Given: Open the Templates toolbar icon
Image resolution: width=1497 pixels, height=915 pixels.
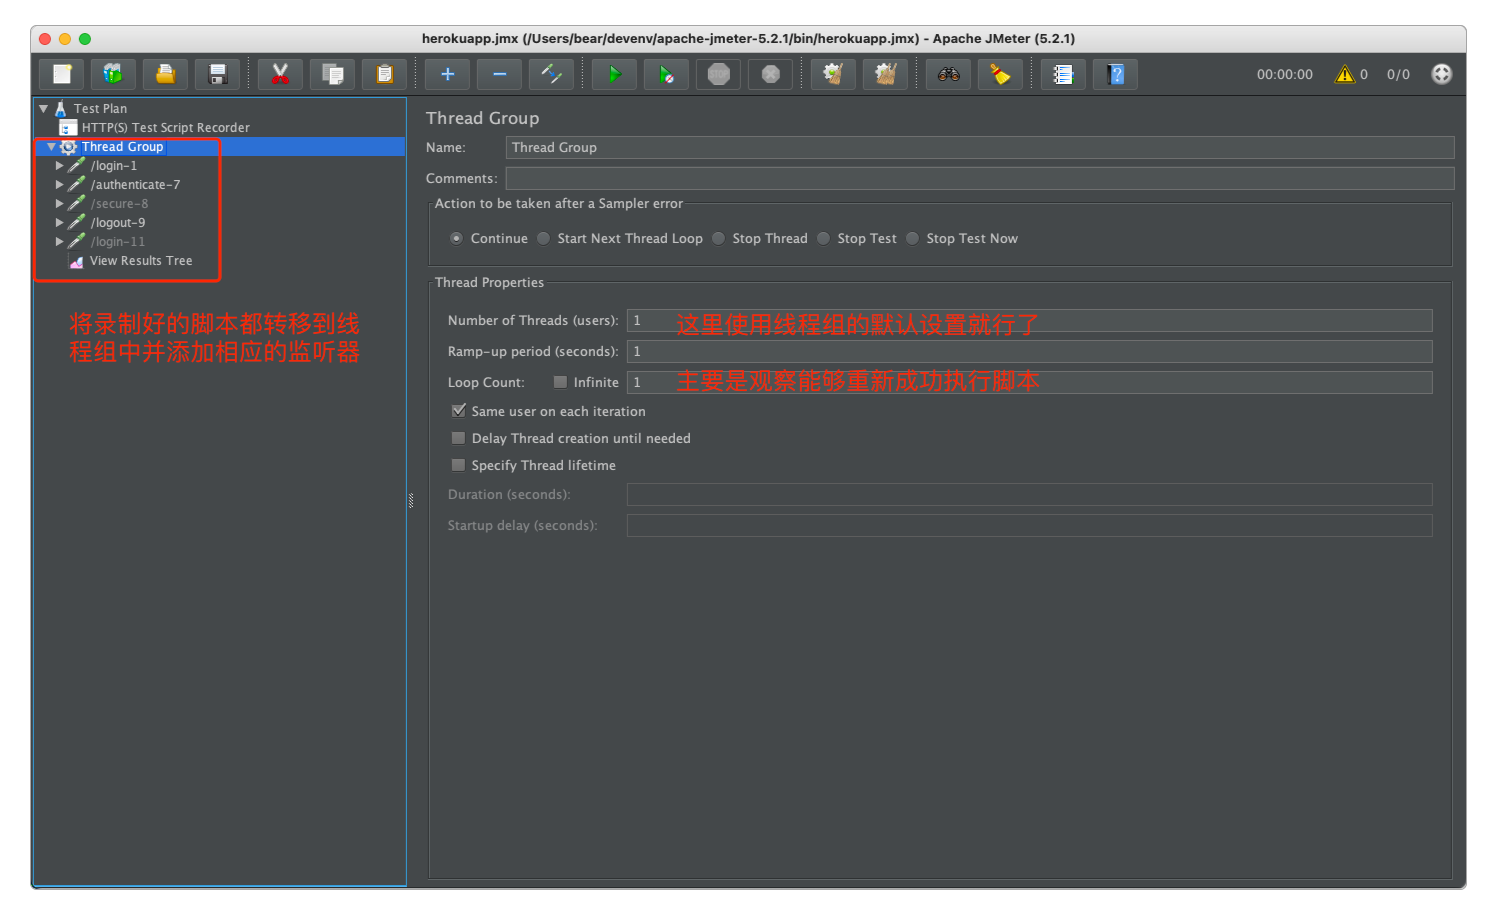Looking at the screenshot, I should pos(113,74).
